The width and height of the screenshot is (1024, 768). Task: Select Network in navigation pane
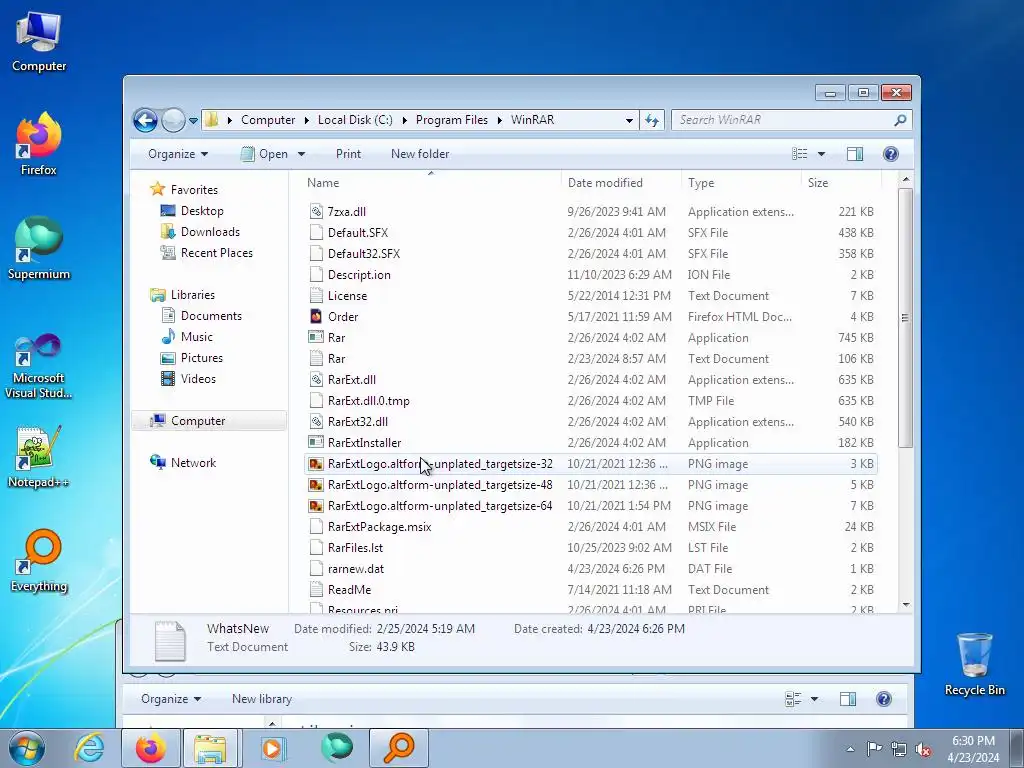point(193,462)
